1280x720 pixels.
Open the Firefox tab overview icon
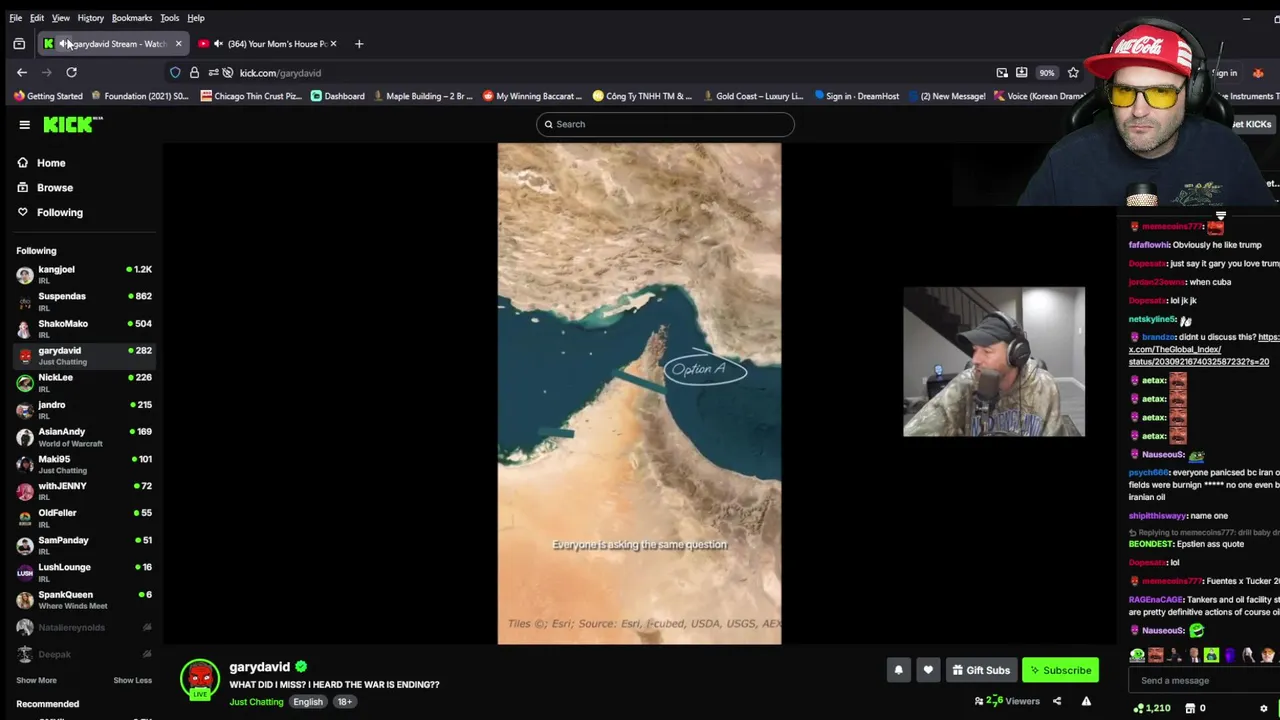pos(19,44)
